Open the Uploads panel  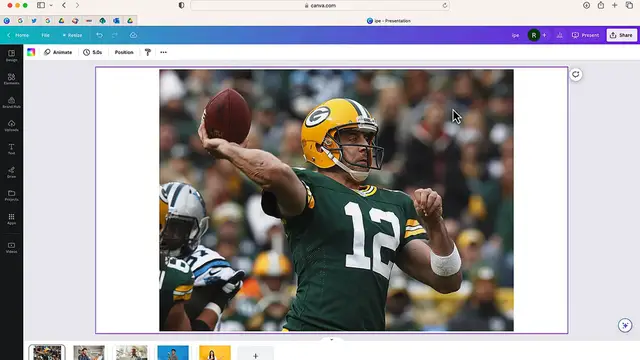11,126
